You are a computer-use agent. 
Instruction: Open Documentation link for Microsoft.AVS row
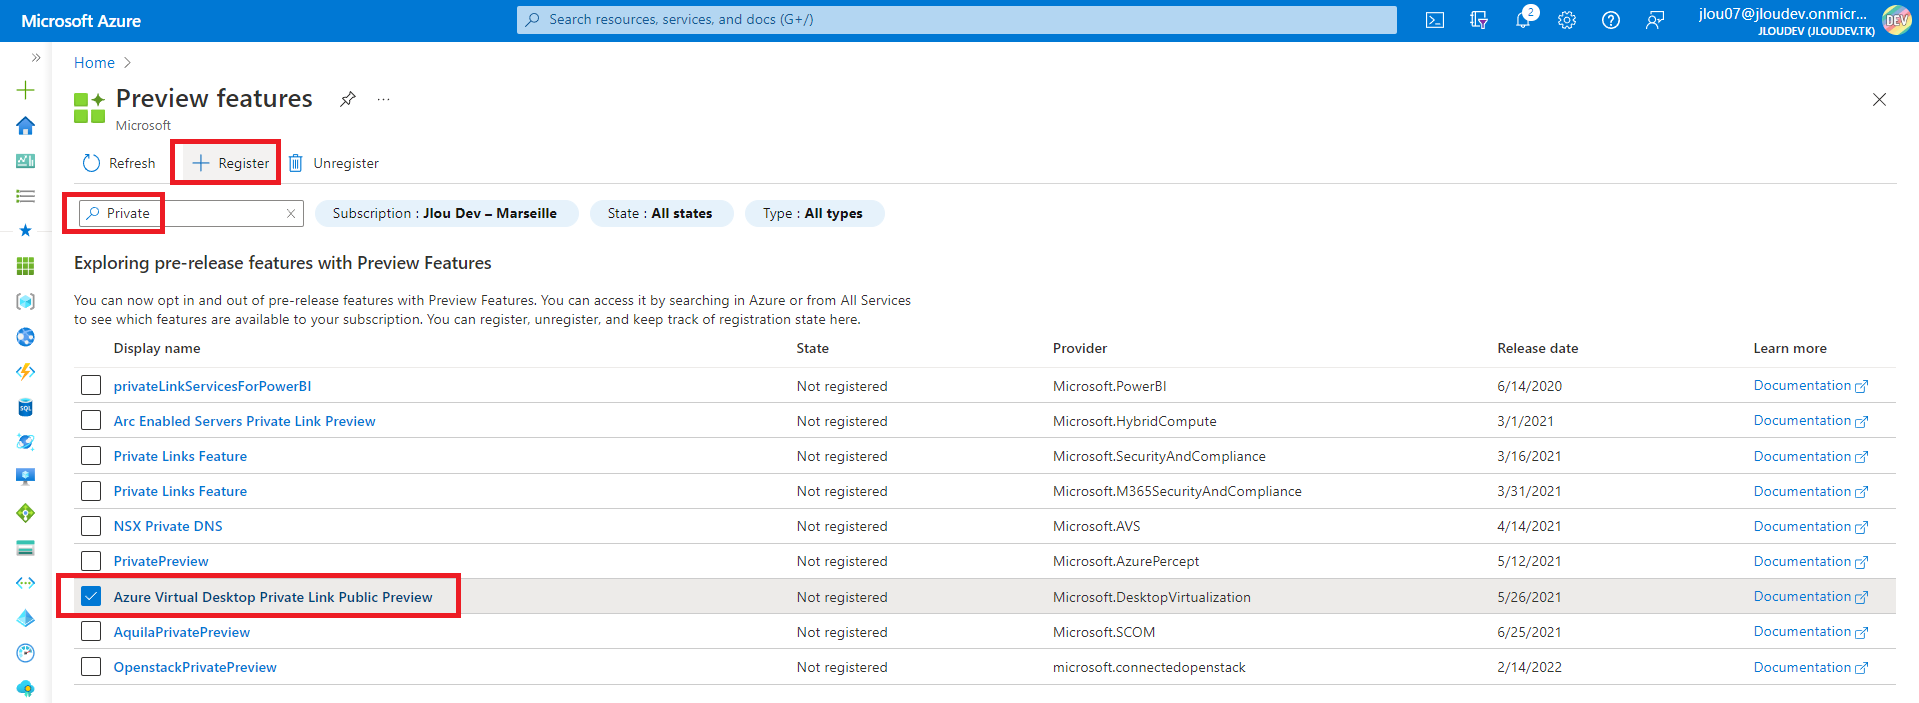point(1810,526)
